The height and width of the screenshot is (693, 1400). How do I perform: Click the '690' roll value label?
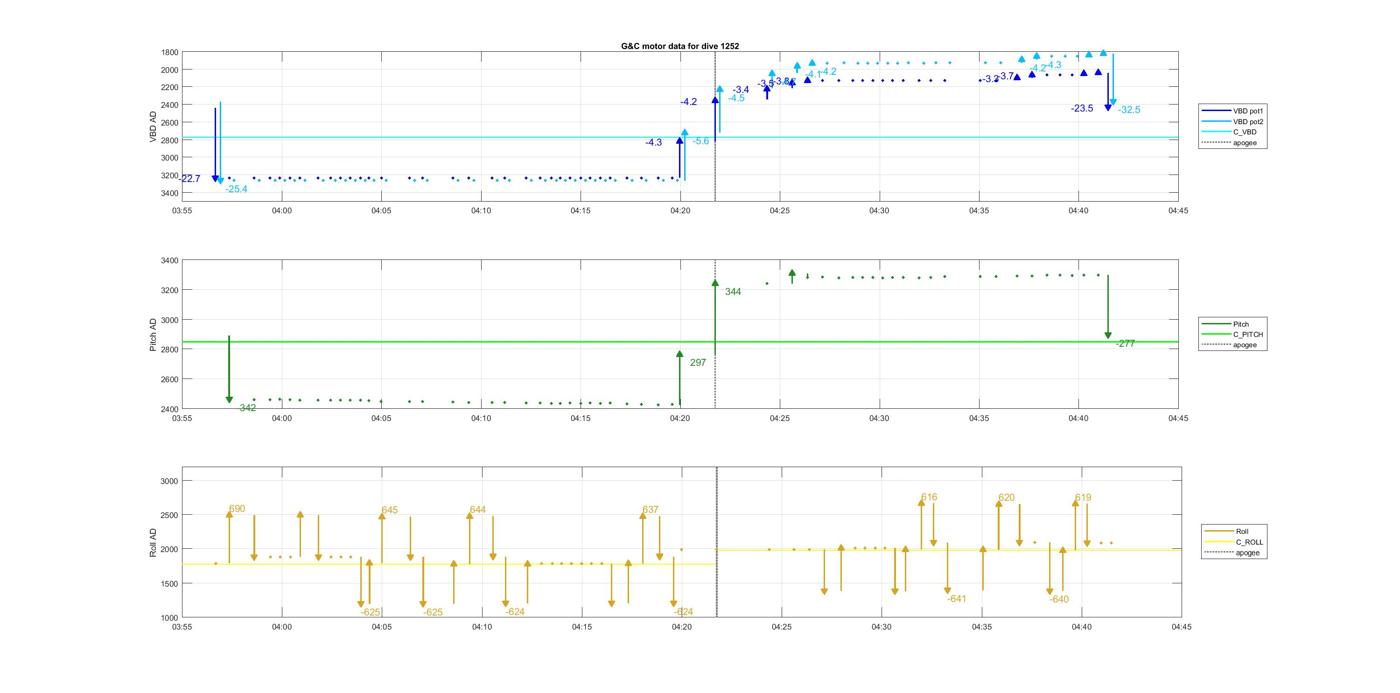tap(237, 509)
